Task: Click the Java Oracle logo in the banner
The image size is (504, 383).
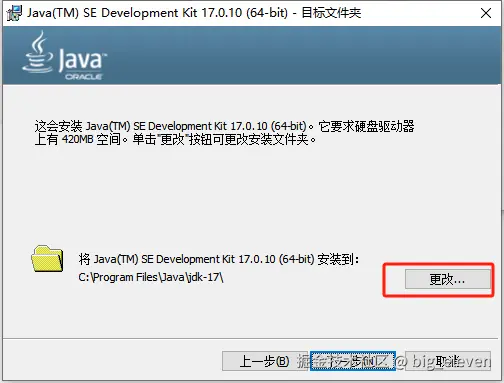Action: 65,56
